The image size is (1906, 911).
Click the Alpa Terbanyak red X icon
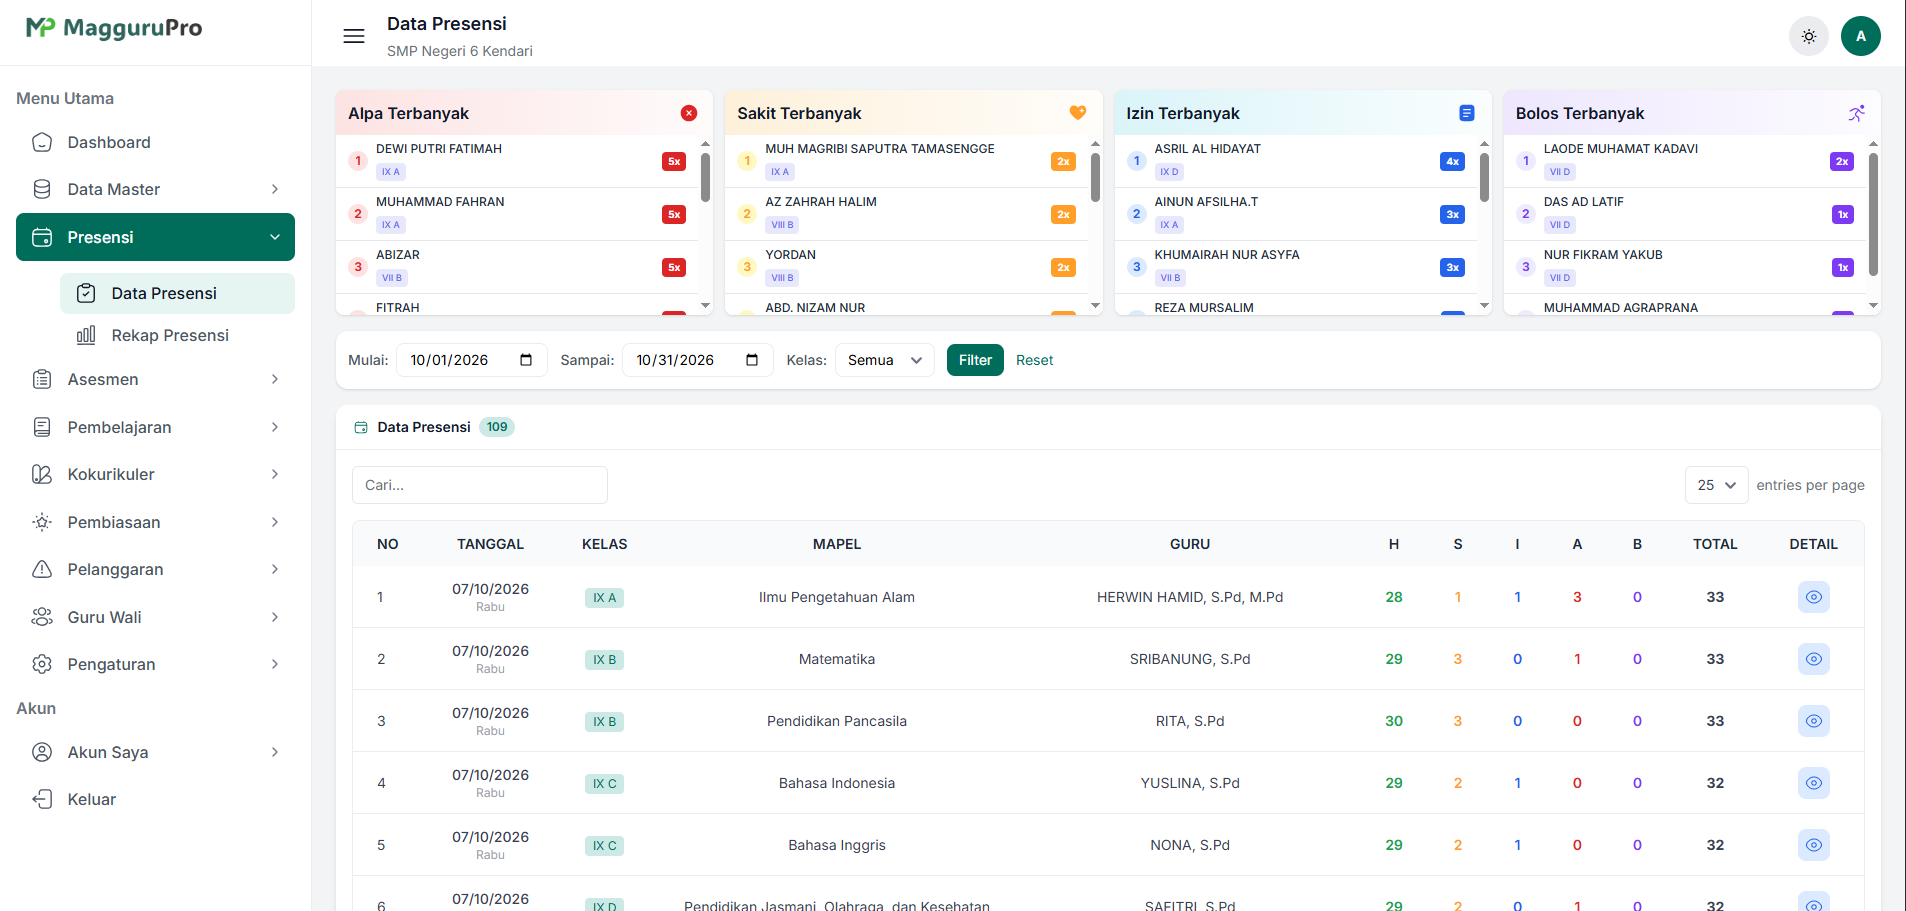pos(689,113)
